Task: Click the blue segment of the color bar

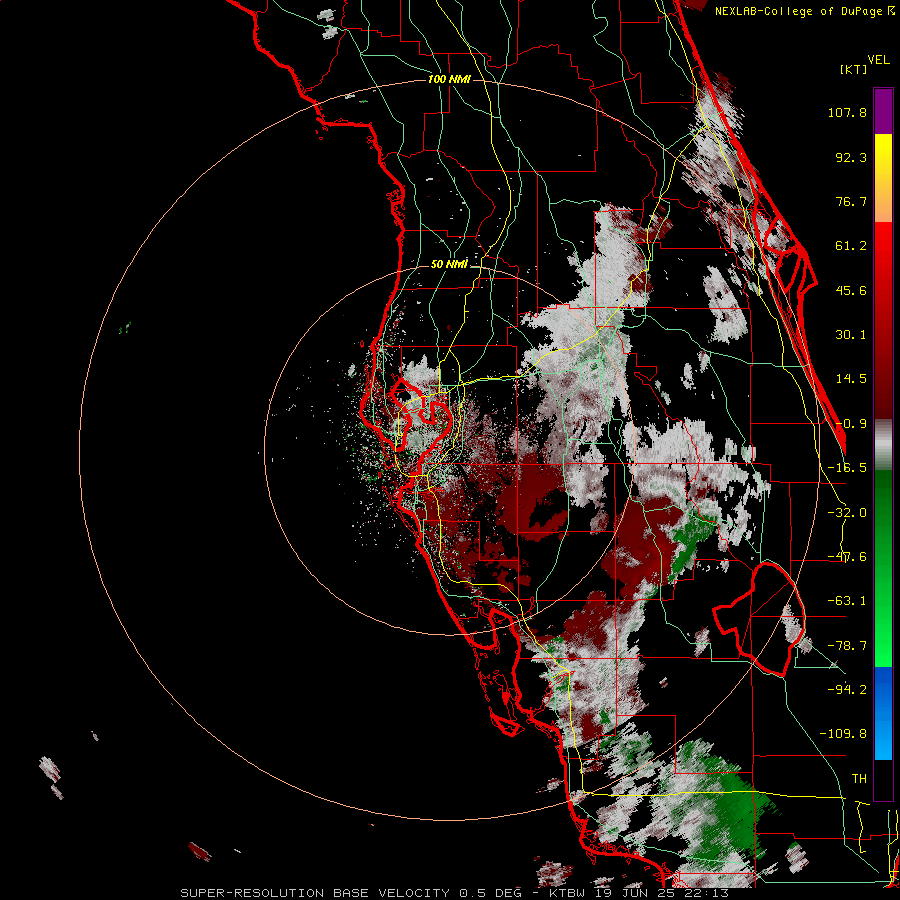Action: click(x=883, y=713)
